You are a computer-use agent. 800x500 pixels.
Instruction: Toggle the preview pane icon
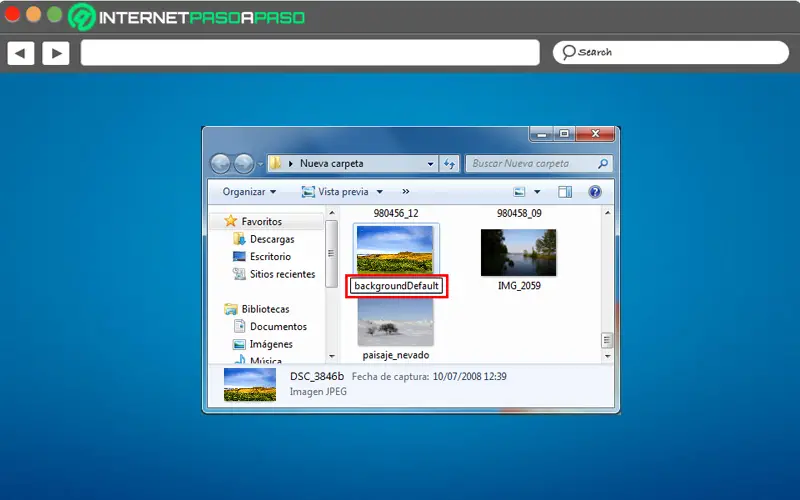pyautogui.click(x=565, y=192)
